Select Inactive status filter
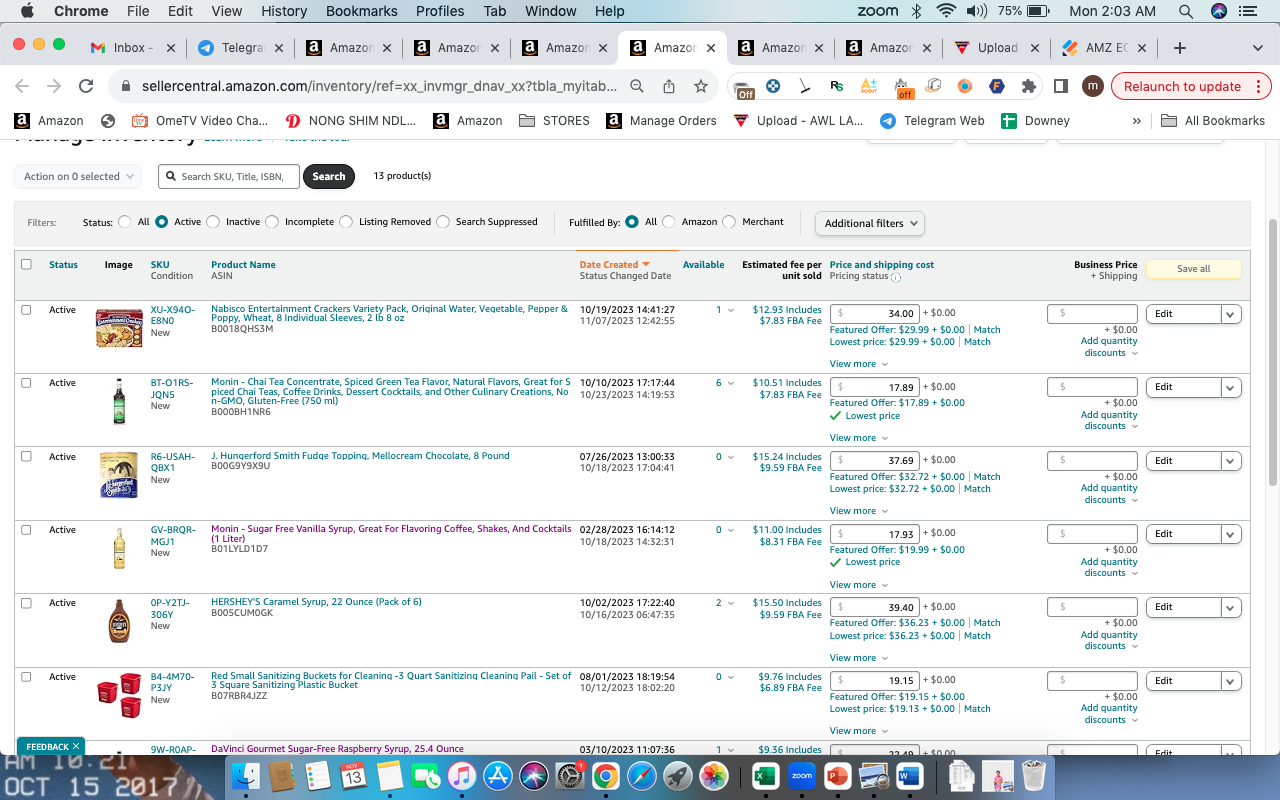 click(x=212, y=222)
